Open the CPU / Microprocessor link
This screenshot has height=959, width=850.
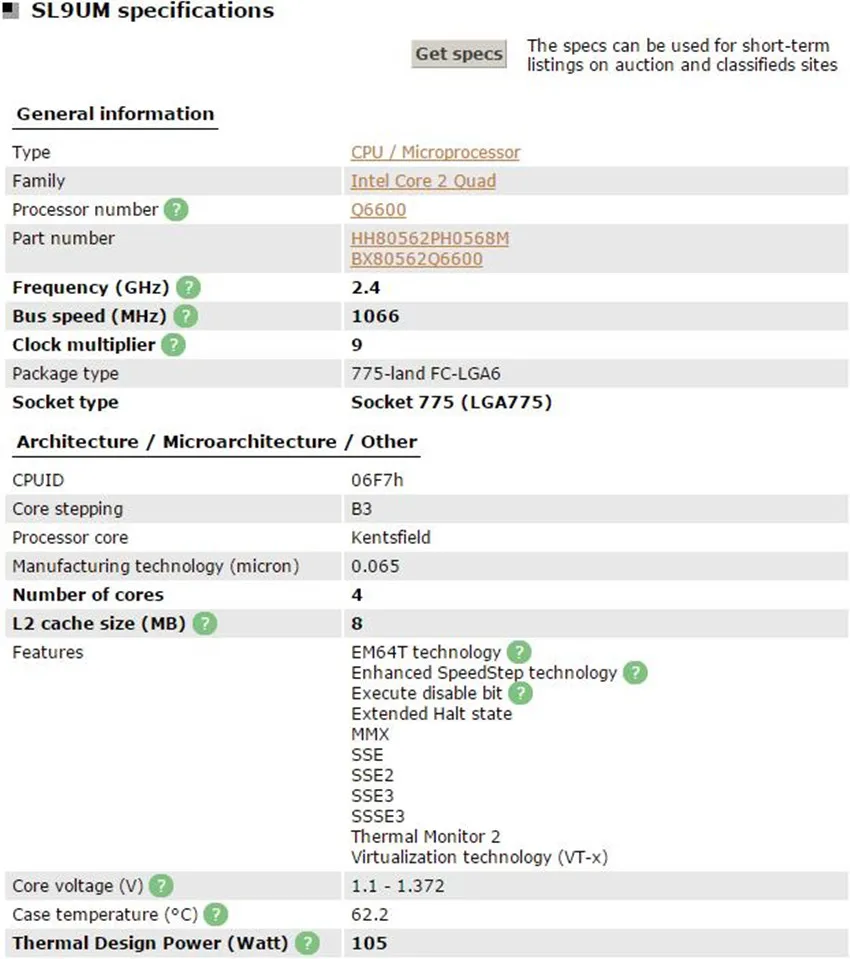tap(435, 152)
